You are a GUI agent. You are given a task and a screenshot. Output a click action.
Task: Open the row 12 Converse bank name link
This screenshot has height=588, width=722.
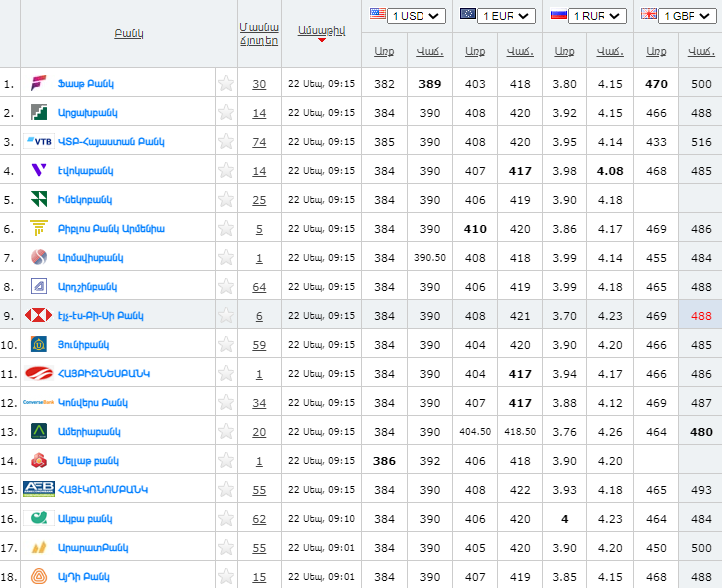pyautogui.click(x=93, y=403)
